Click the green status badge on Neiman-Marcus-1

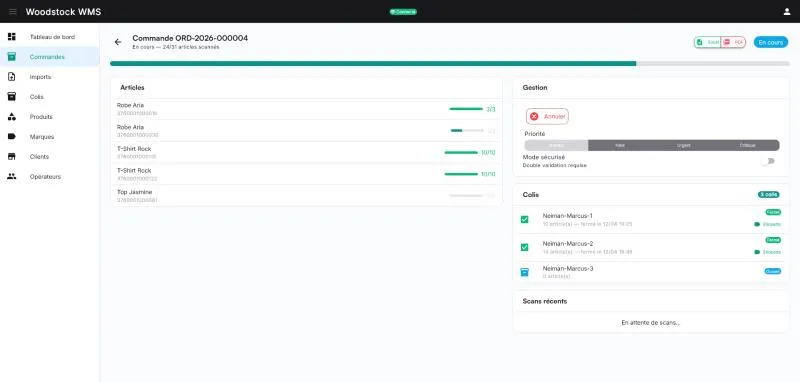coord(773,212)
